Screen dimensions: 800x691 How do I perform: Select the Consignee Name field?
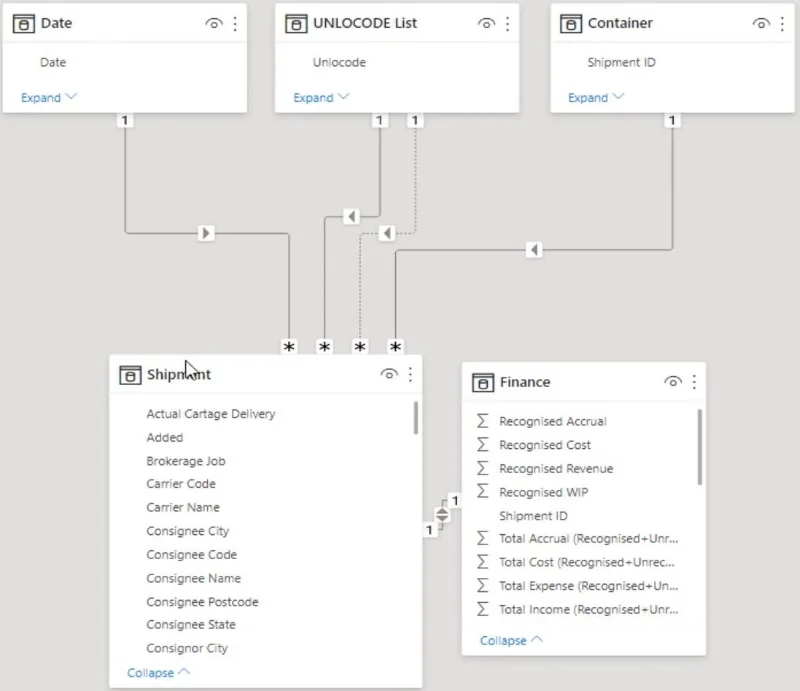(x=193, y=578)
